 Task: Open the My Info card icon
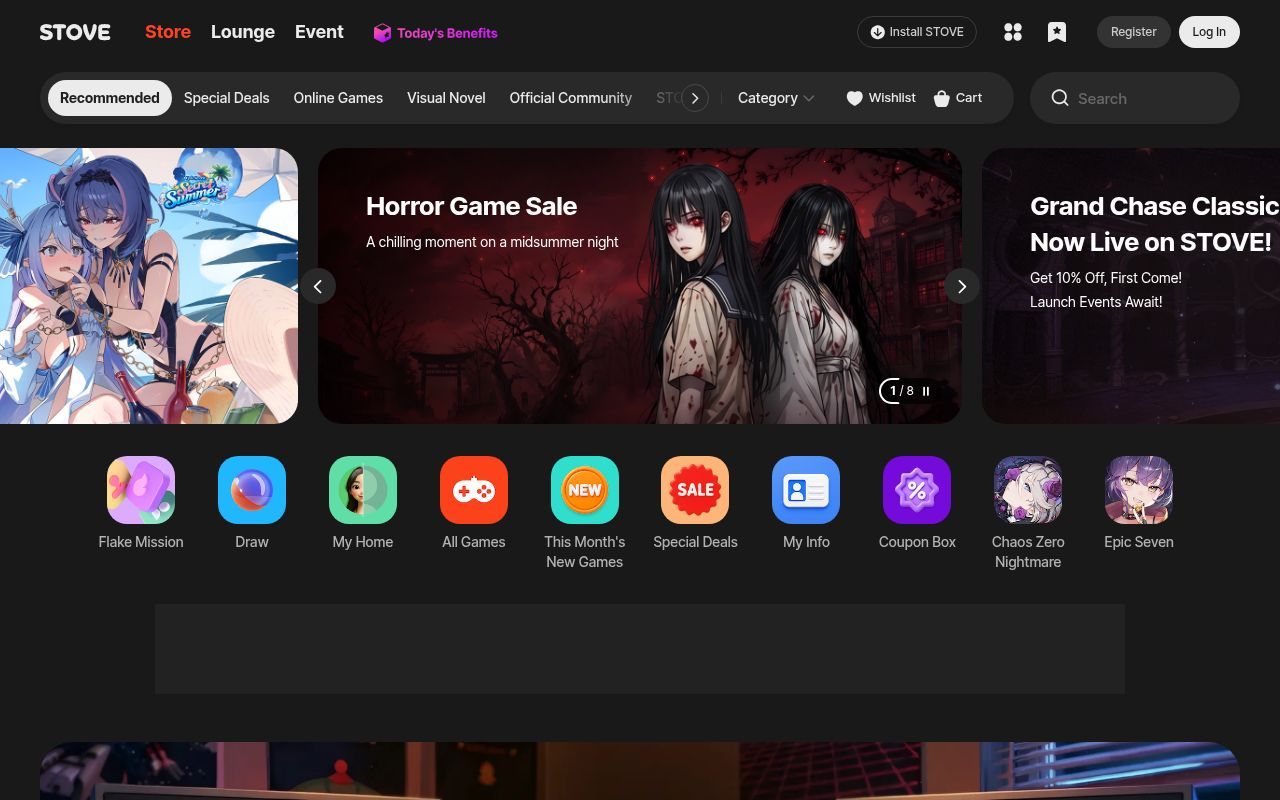click(806, 490)
